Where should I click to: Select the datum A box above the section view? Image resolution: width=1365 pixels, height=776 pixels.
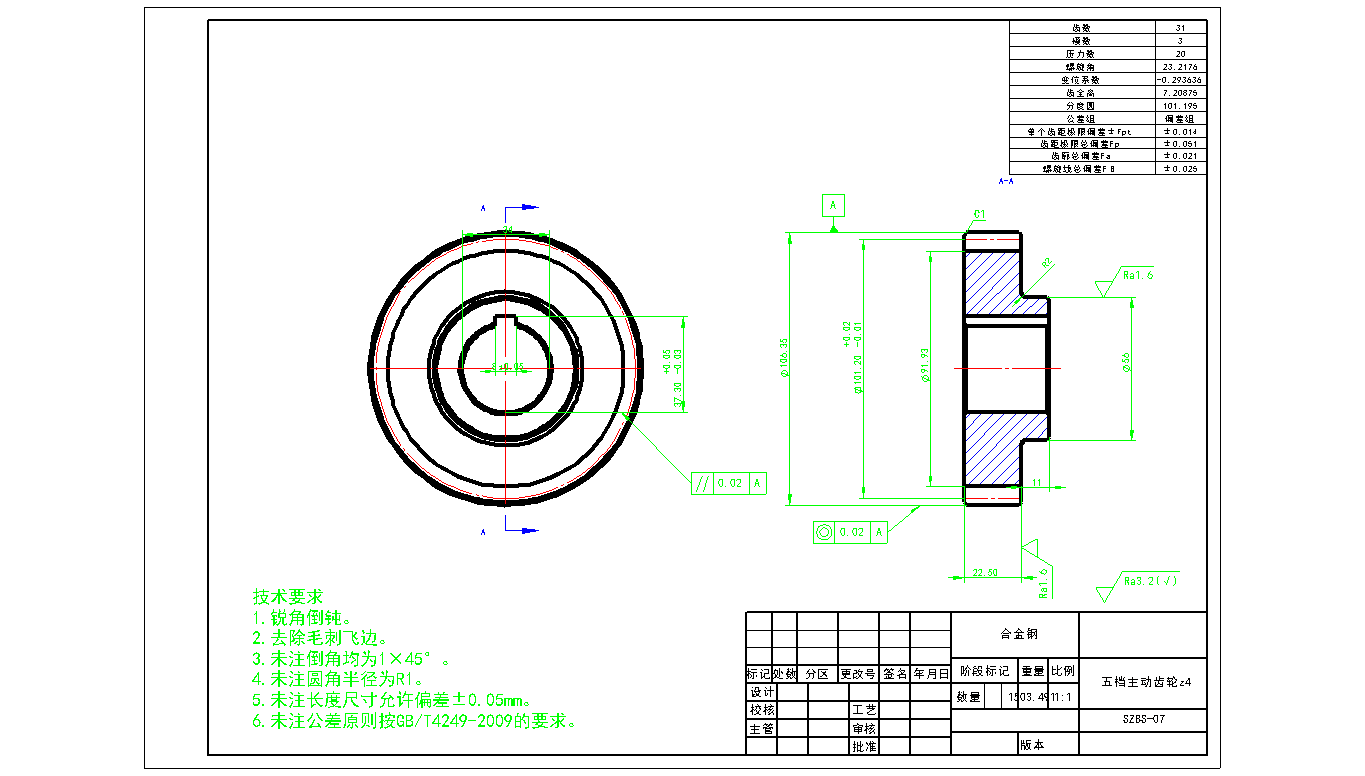pyautogui.click(x=833, y=205)
